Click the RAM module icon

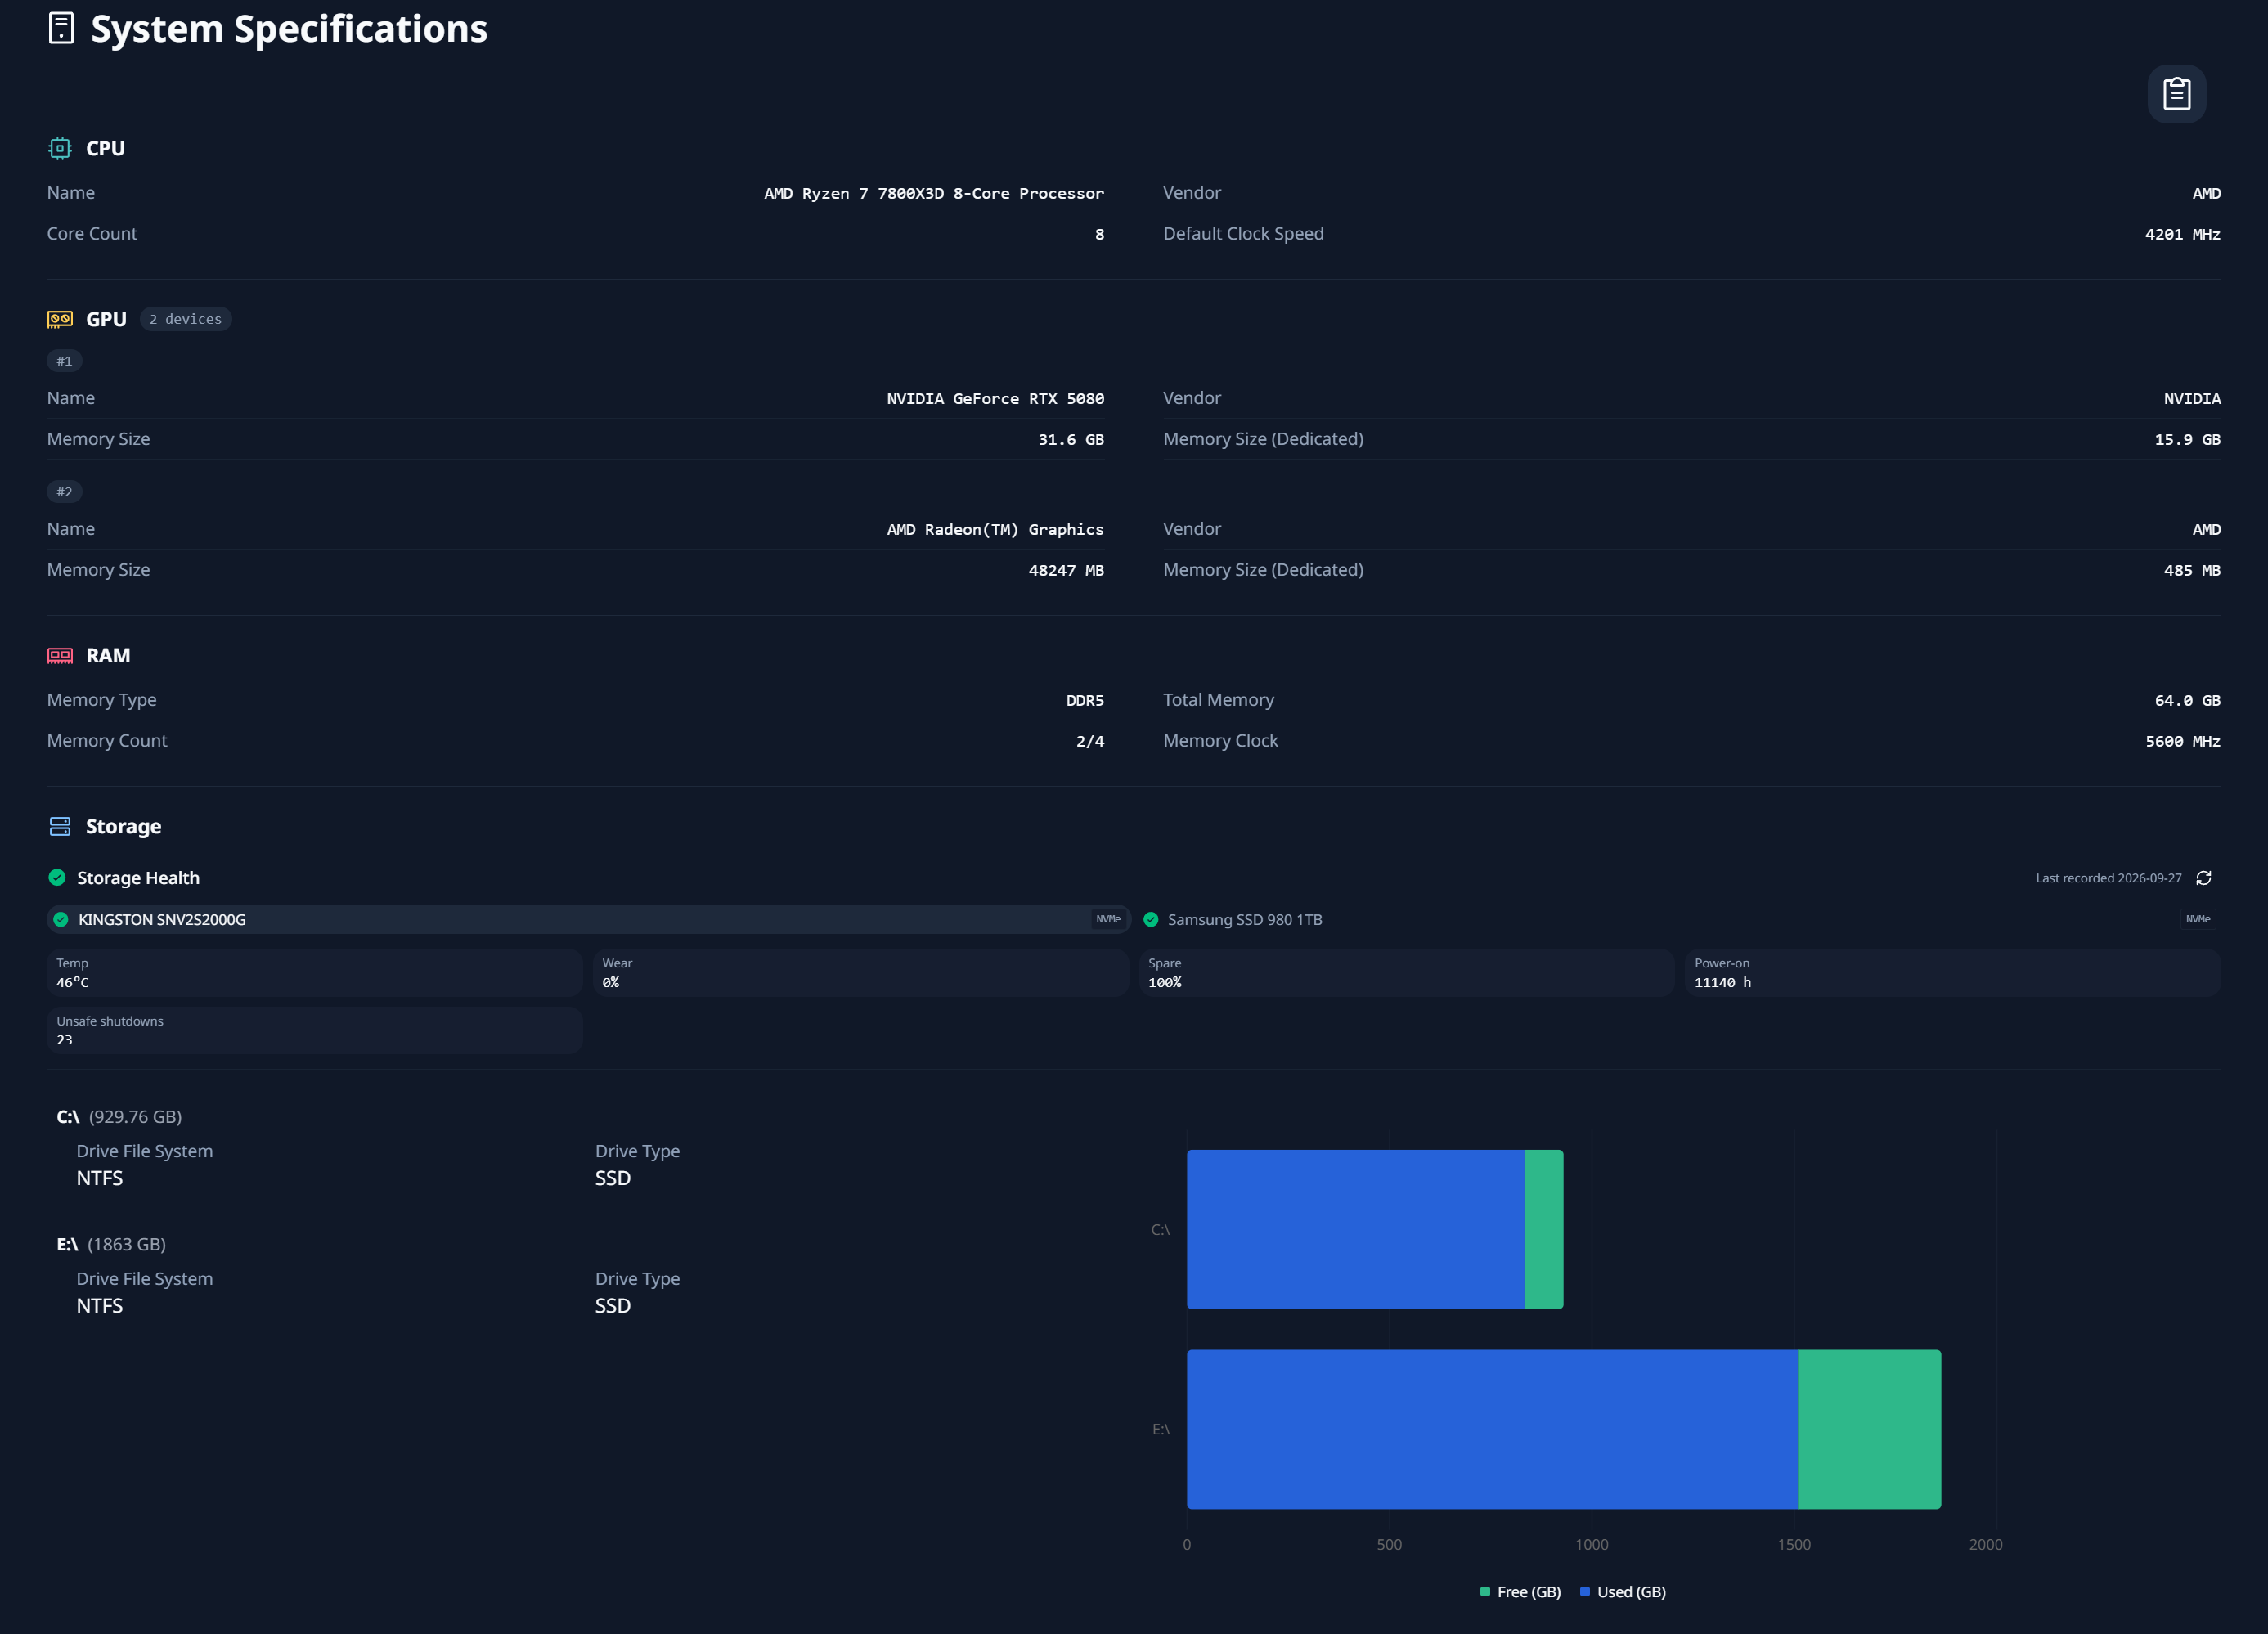[x=60, y=656]
